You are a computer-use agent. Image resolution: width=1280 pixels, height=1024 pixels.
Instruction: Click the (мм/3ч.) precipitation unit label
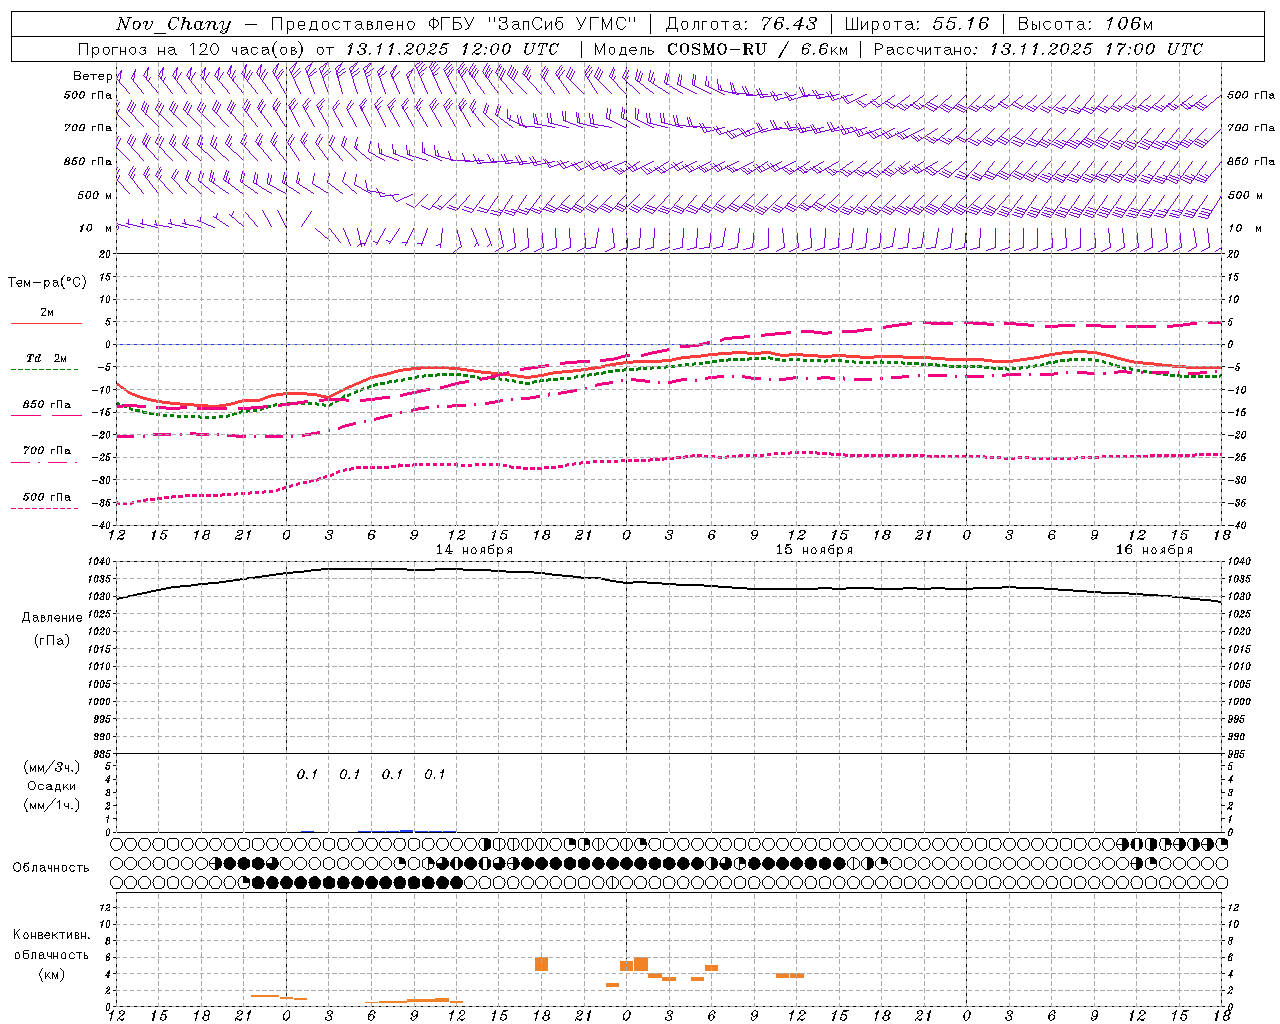(52, 767)
